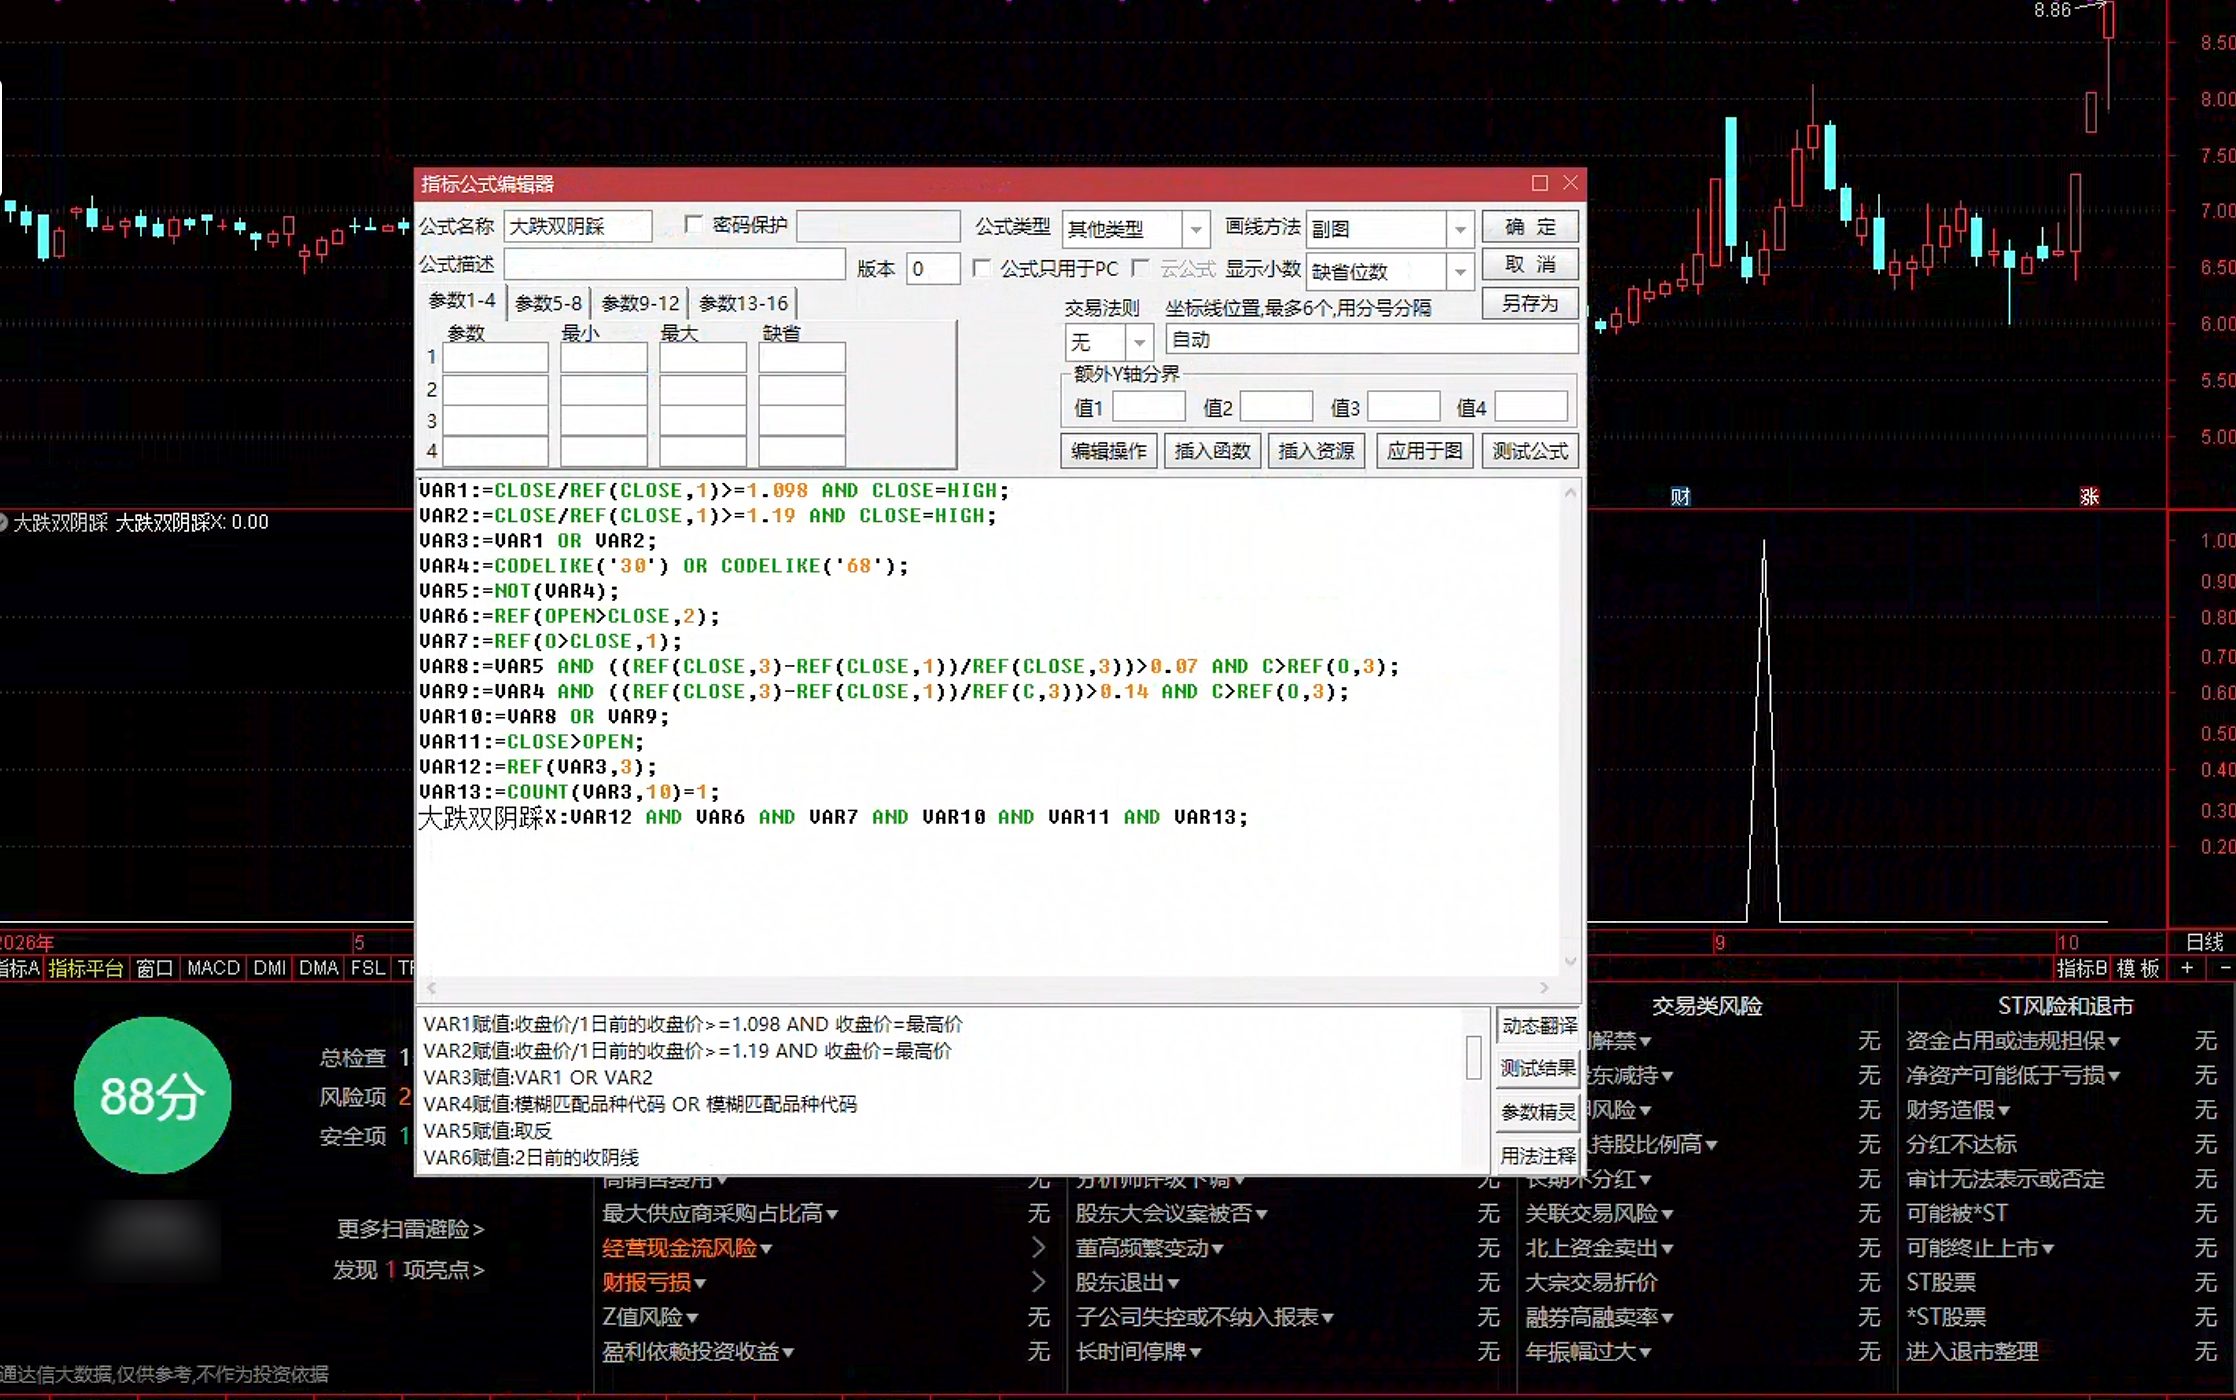This screenshot has height=1400, width=2236.
Task: Click 取消 button
Action: coord(1530,265)
